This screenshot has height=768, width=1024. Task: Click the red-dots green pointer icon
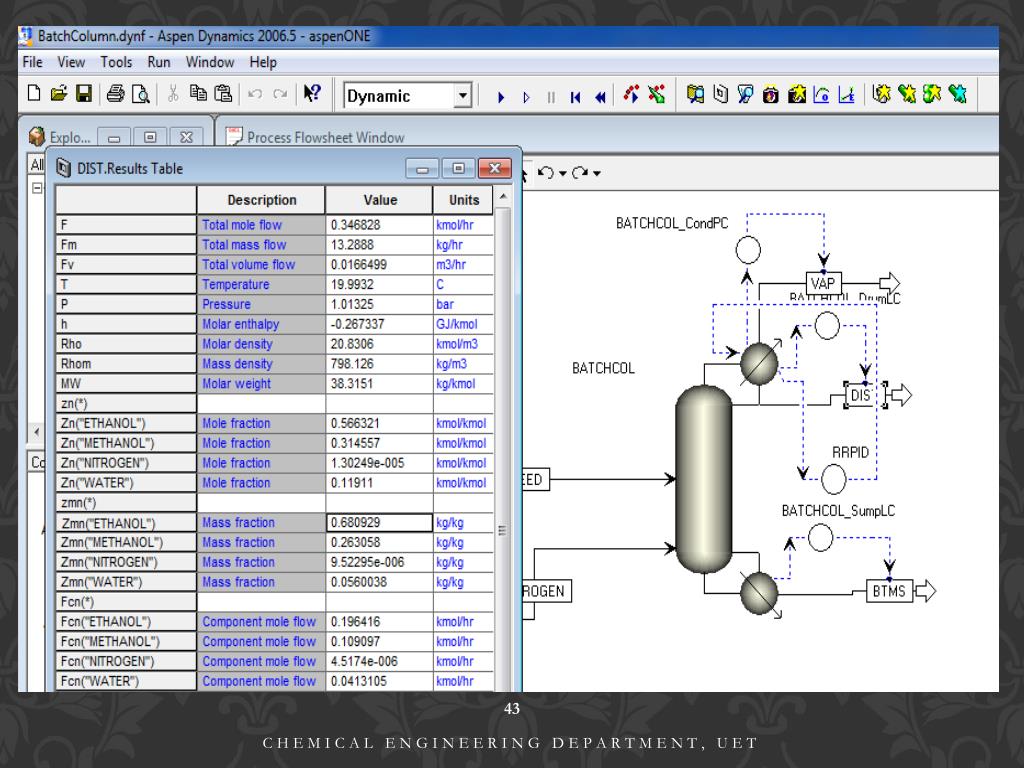pyautogui.click(x=656, y=95)
